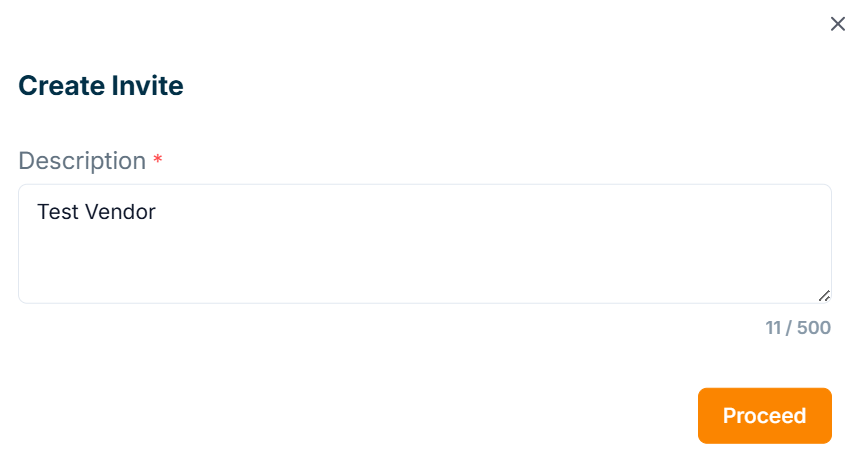Screen dimensions: 860x460
Task: Submit the invite with the orange Proceed button
Action: [764, 416]
